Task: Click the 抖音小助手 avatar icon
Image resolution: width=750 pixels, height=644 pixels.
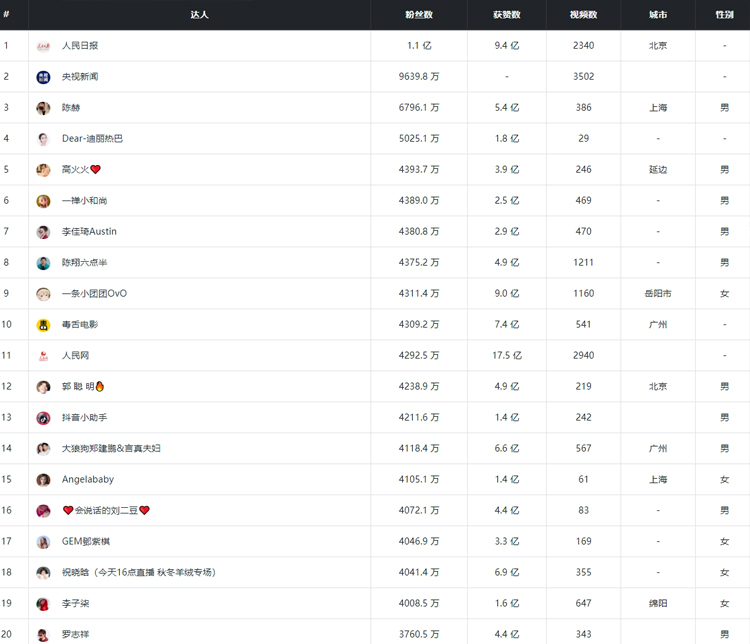Action: [x=44, y=418]
